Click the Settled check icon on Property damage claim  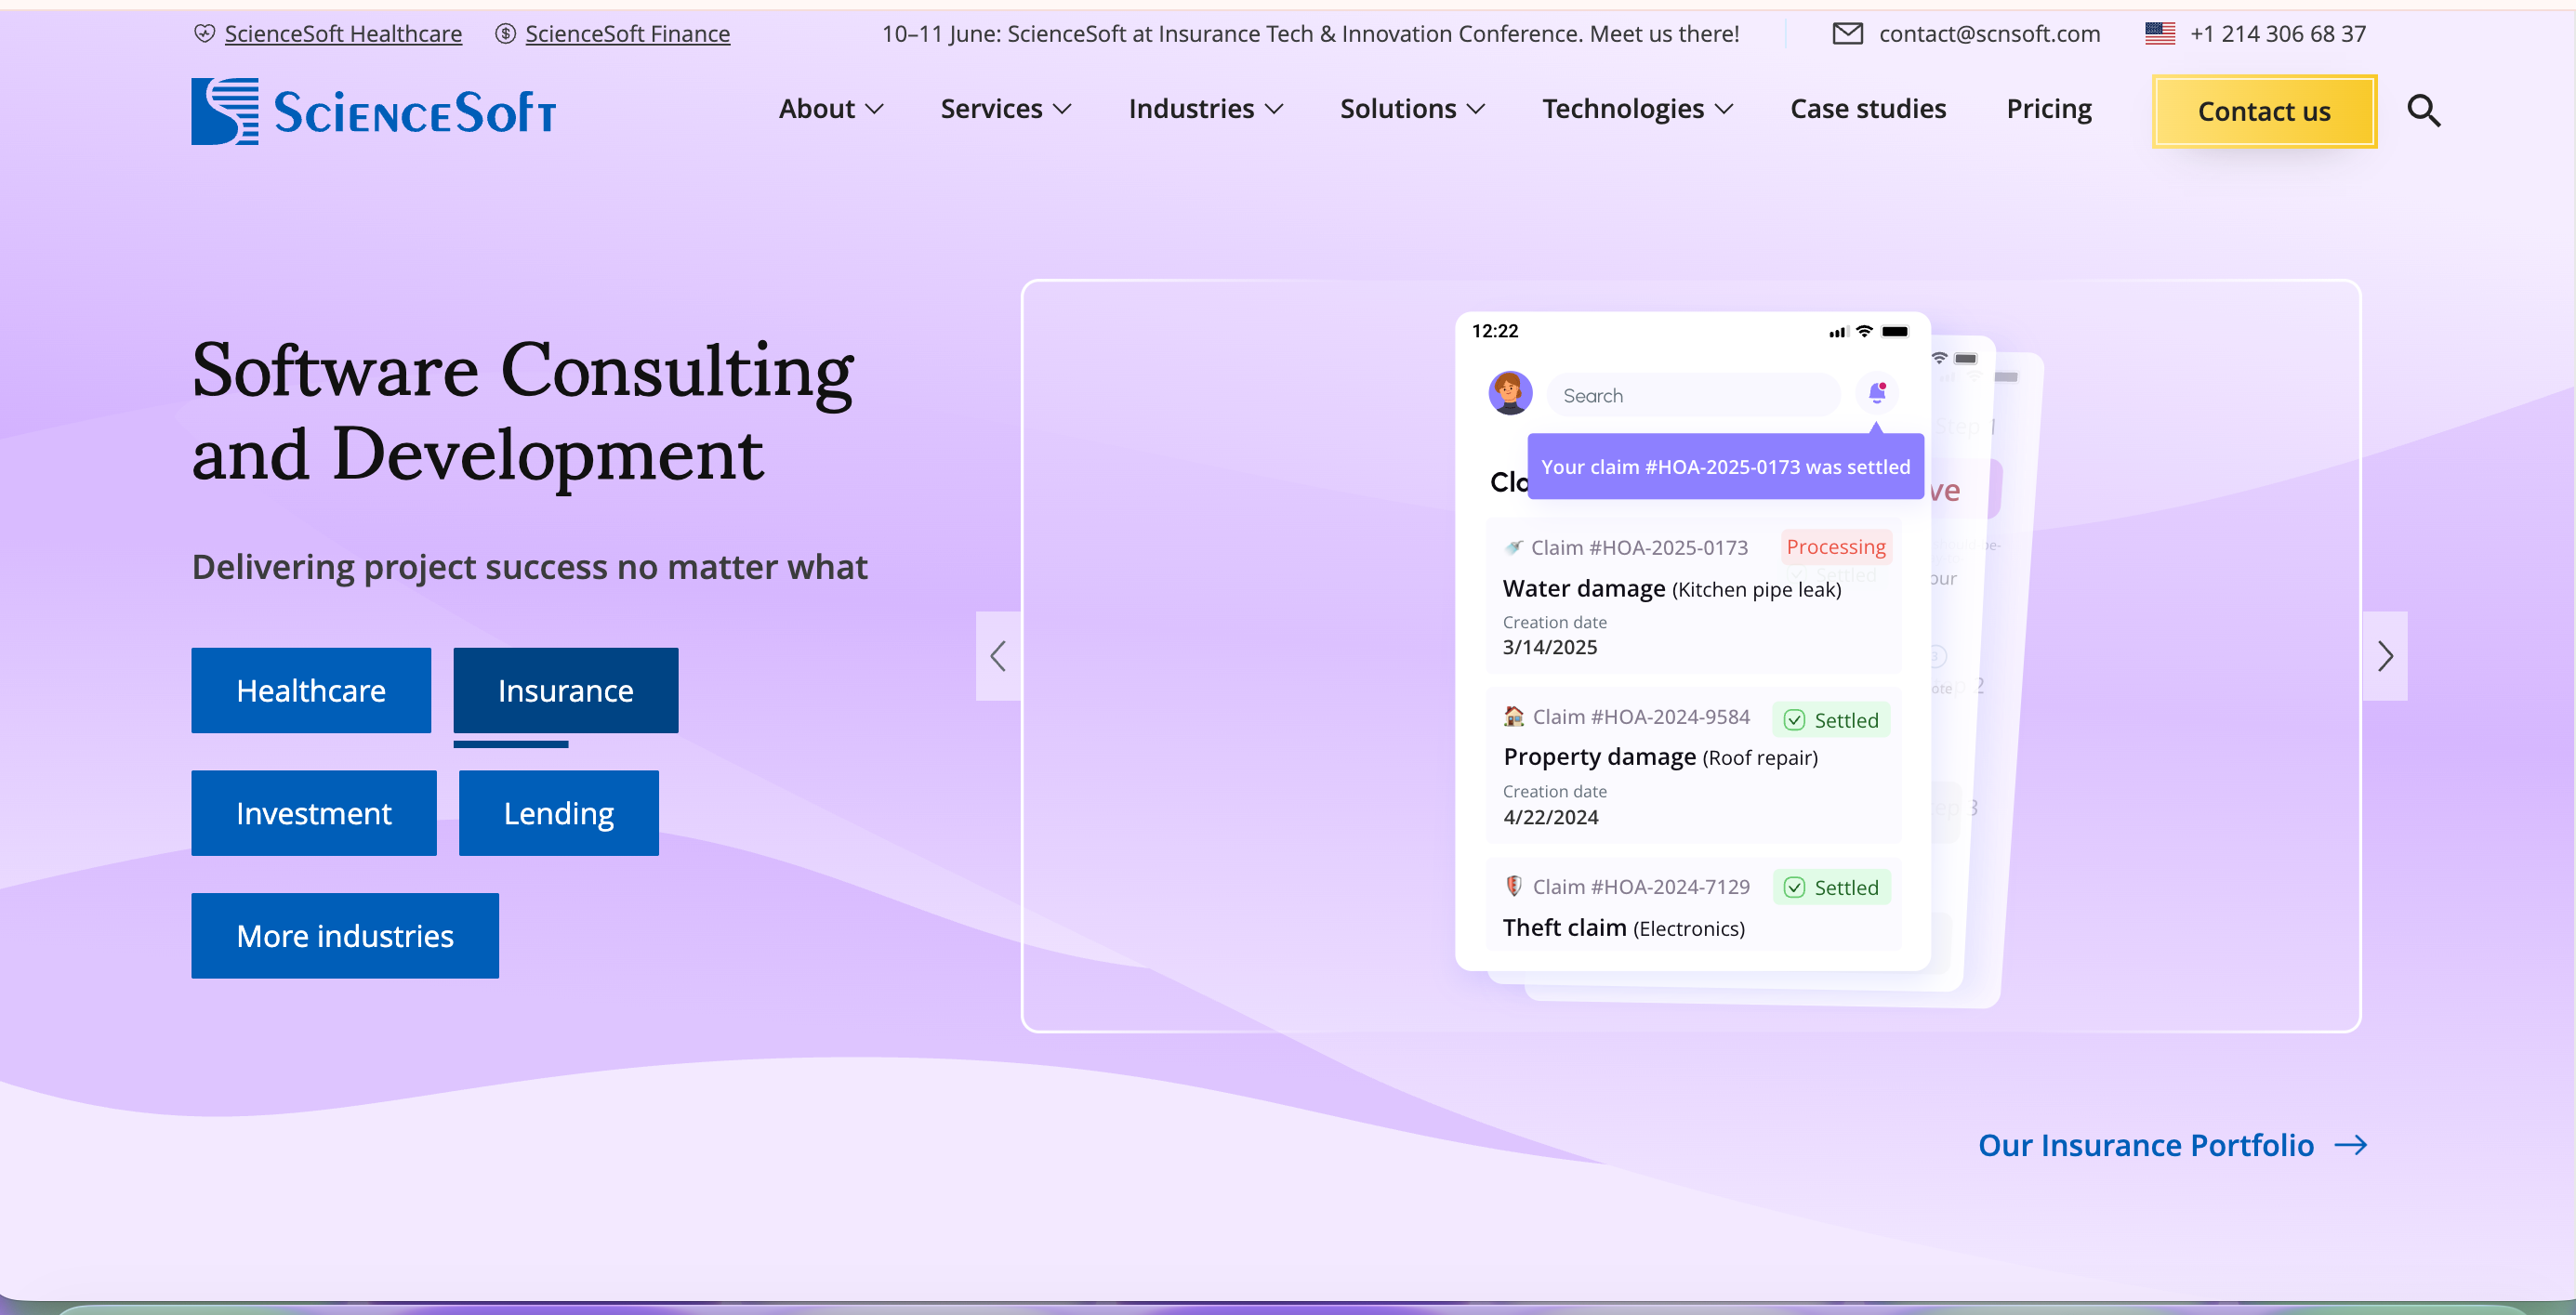click(1795, 720)
